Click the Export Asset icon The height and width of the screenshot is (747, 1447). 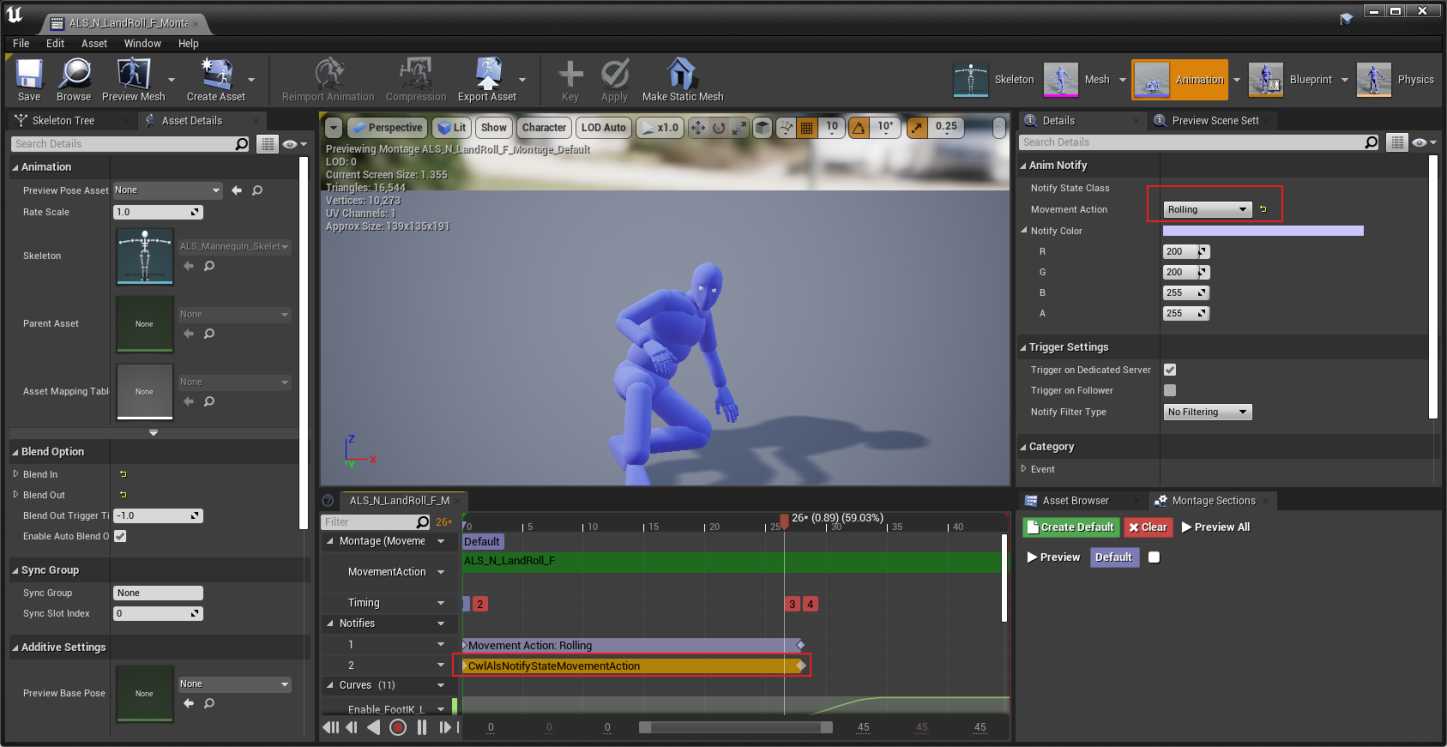[x=487, y=78]
